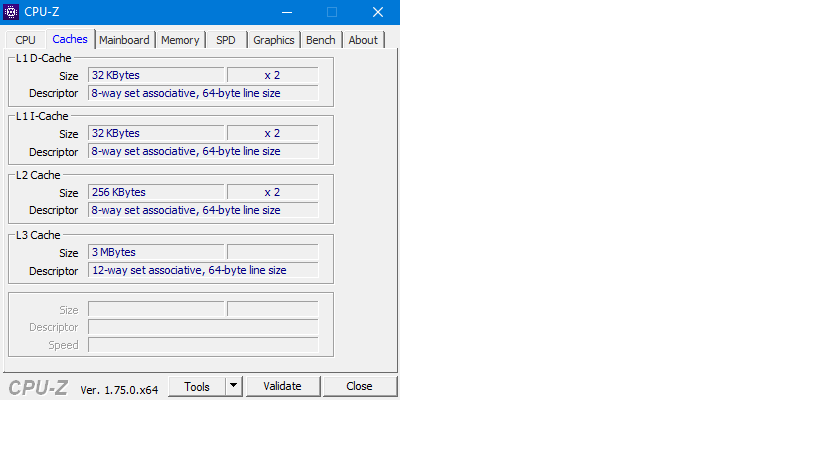Click the L1 D-Cache group label
Image resolution: width=819 pixels, height=460 pixels.
pos(43,58)
